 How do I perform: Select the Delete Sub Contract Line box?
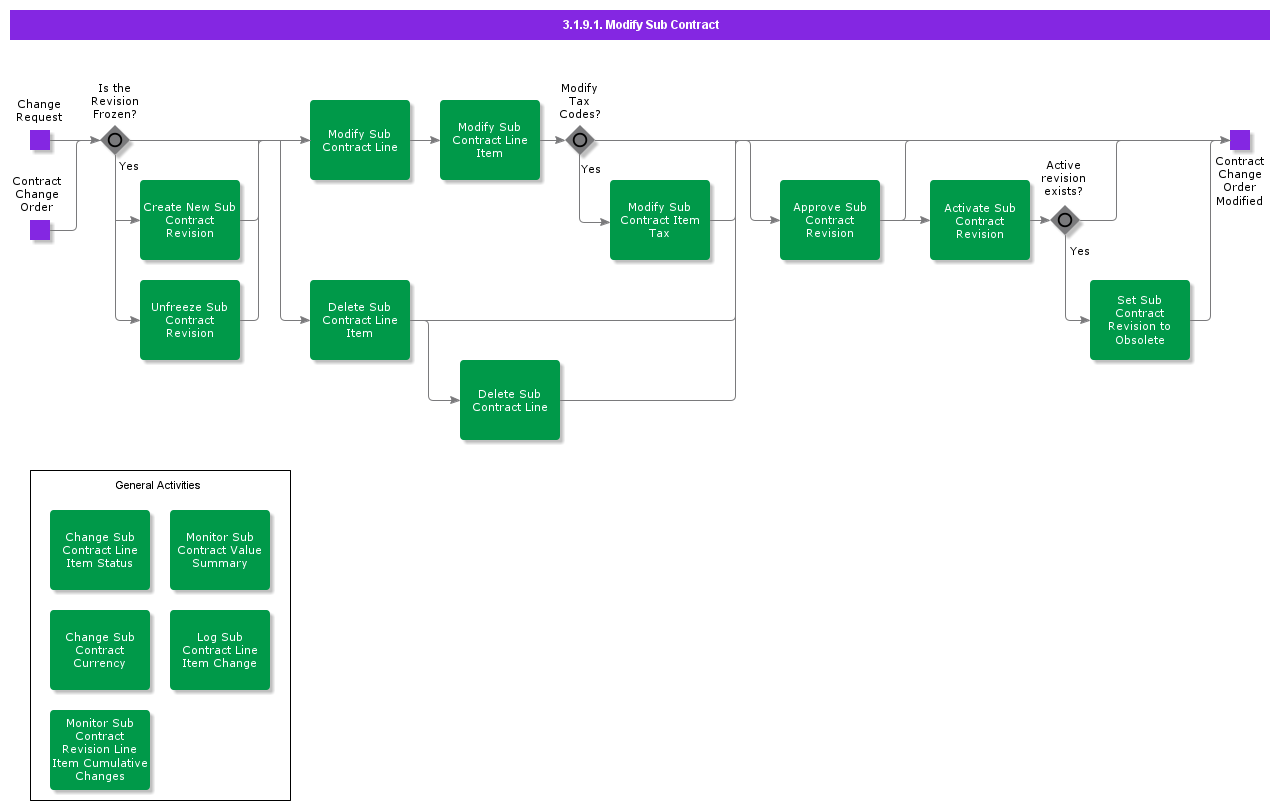(x=510, y=400)
